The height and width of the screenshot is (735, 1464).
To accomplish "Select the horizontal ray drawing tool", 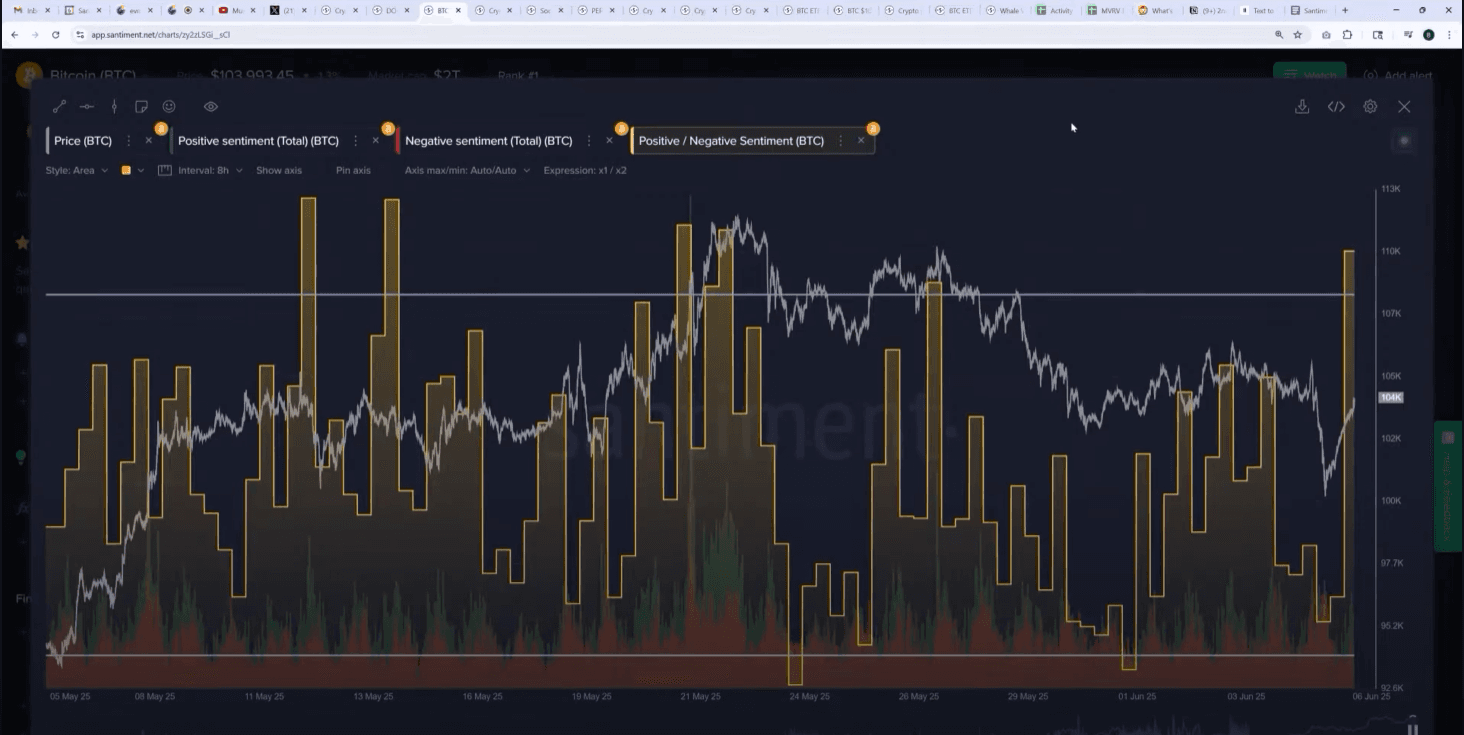I will [x=87, y=107].
